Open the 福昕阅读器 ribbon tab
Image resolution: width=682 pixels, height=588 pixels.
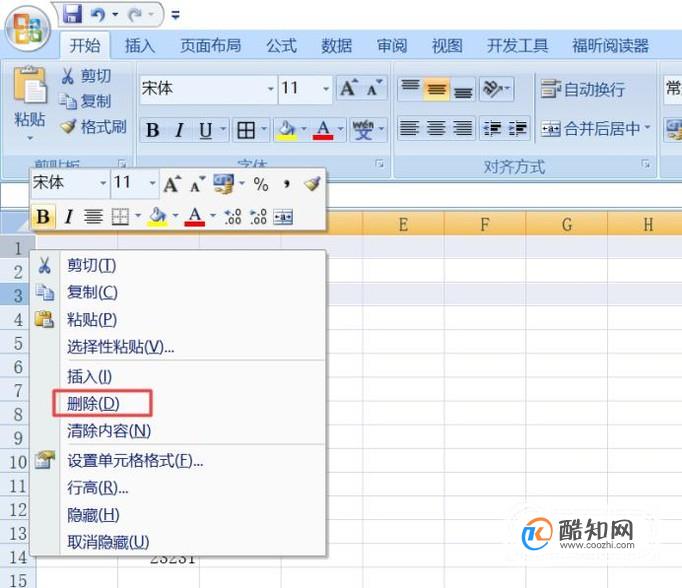[x=610, y=45]
